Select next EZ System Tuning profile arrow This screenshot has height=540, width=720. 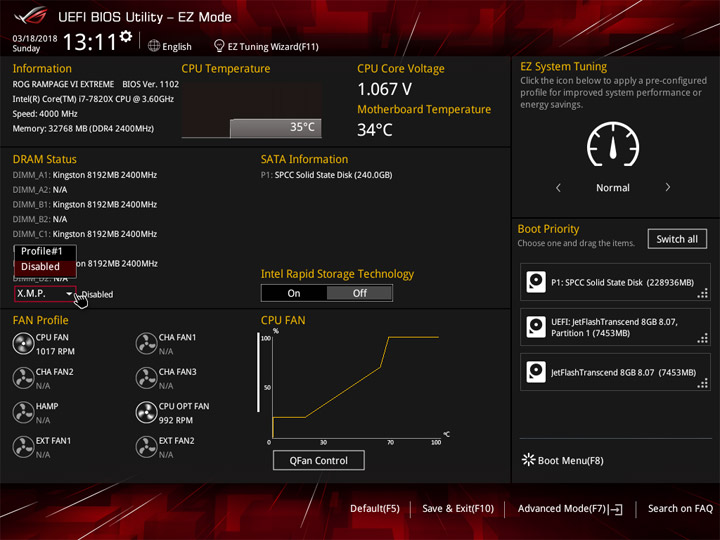click(668, 187)
